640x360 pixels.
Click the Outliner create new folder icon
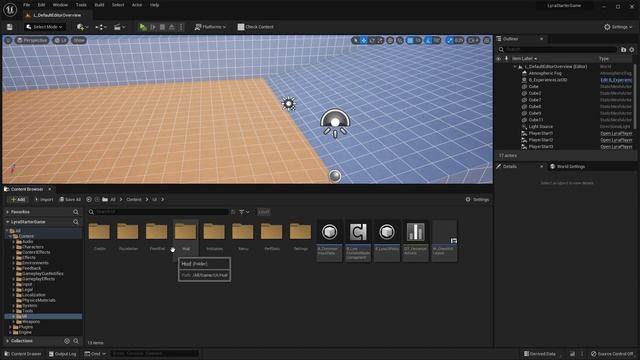623,49
